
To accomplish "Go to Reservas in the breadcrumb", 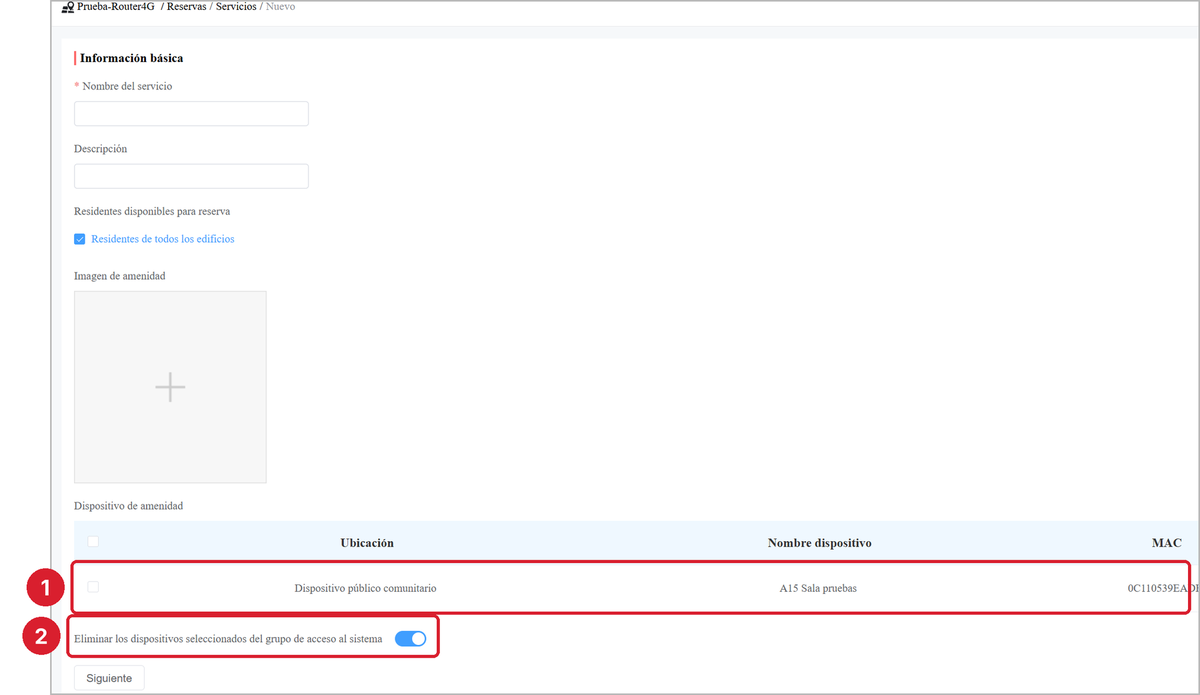I will (186, 7).
